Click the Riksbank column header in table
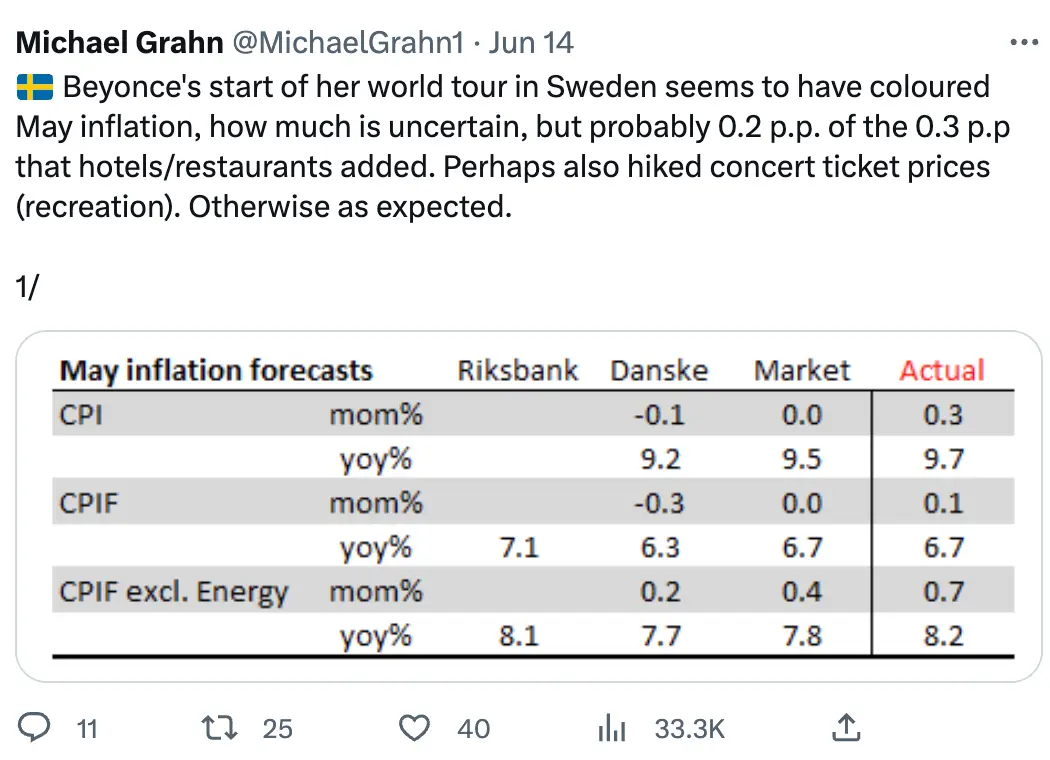This screenshot has height=760, width=1050. click(517, 371)
